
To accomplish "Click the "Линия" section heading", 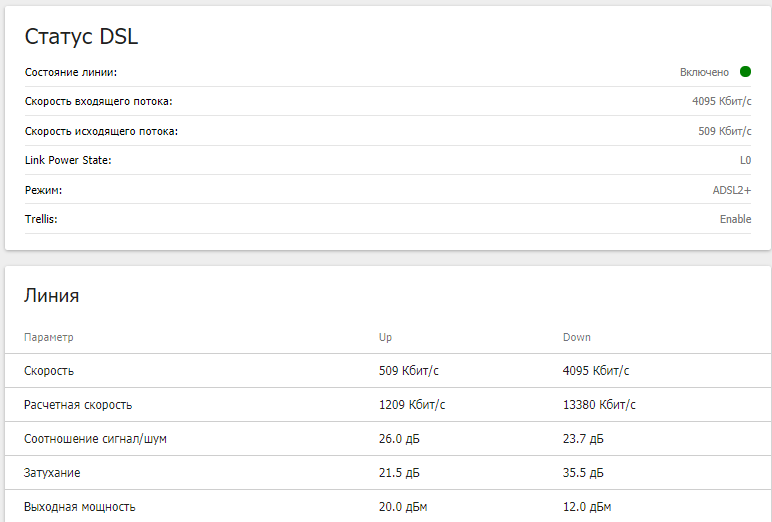I will point(52,296).
